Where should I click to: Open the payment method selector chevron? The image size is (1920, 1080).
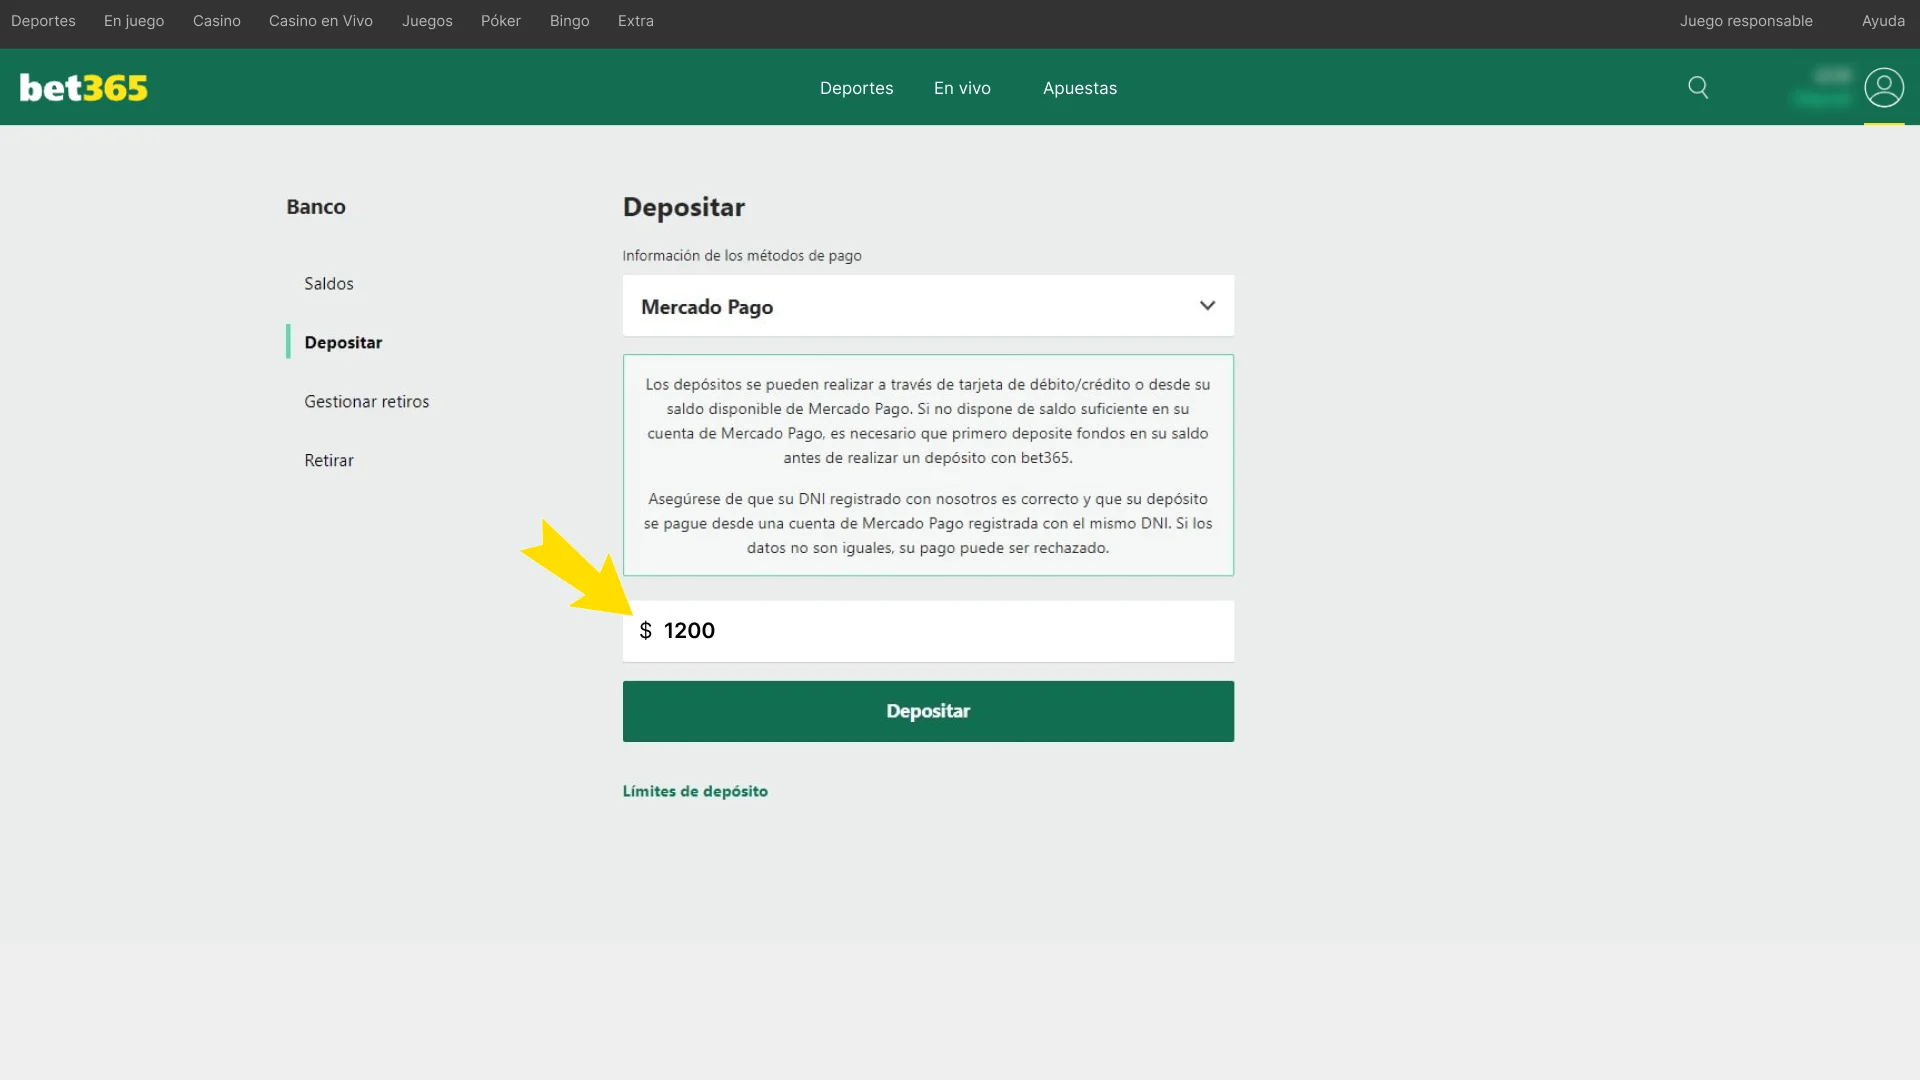[1207, 306]
